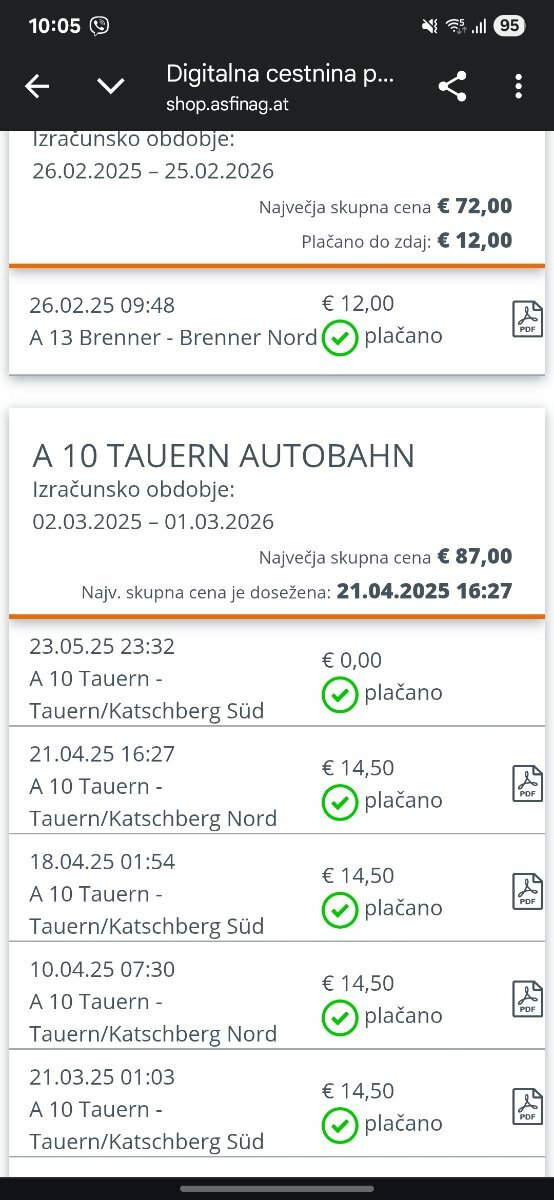
Task: Open PDF for 18.04.25 01:54 Tauern toll
Action: pos(527,891)
